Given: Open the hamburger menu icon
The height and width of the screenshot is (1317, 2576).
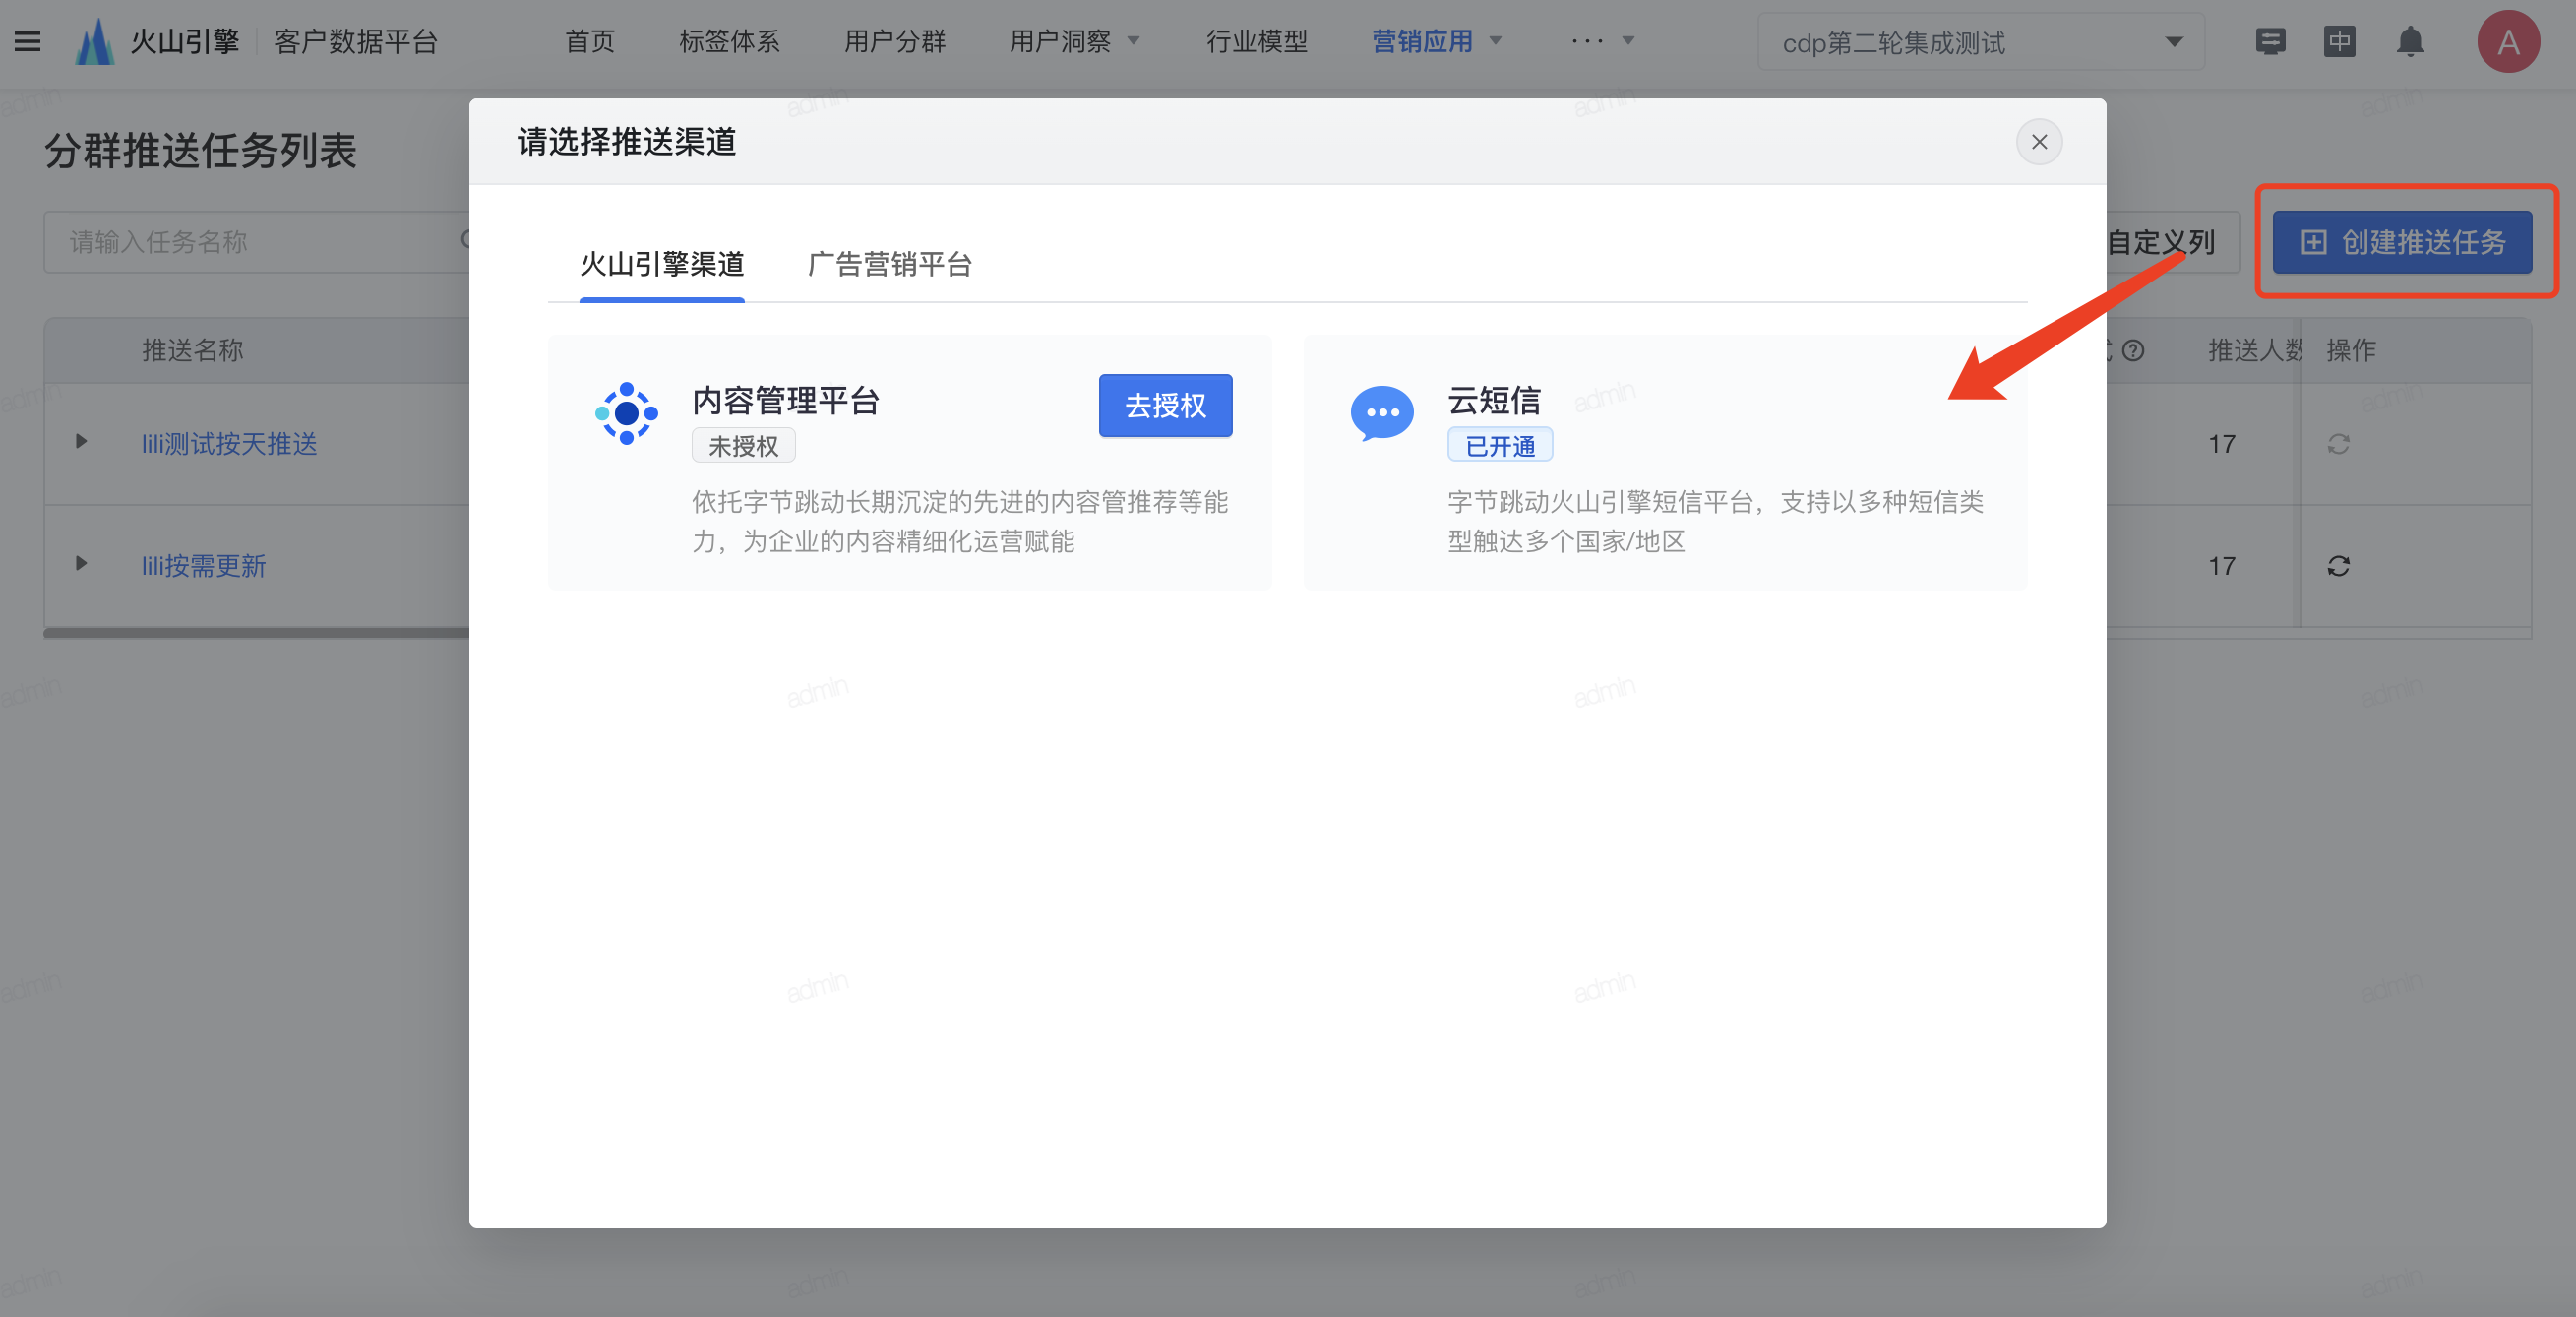Looking at the screenshot, I should (x=28, y=42).
